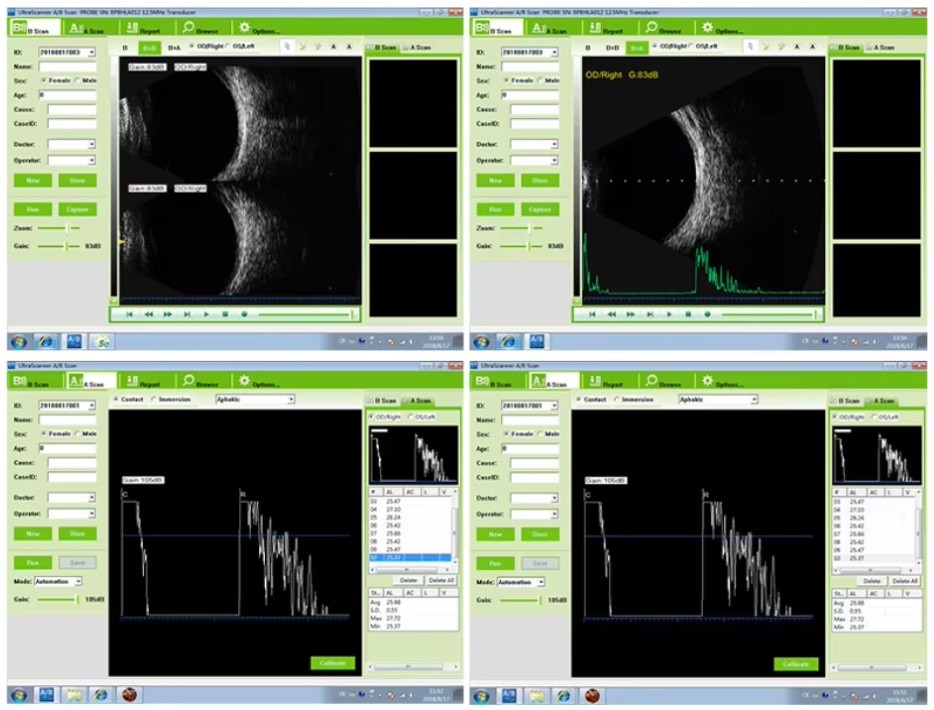Click Calibrate in row-10-selected A Scan window
The image size is (934, 710).
coord(332,663)
